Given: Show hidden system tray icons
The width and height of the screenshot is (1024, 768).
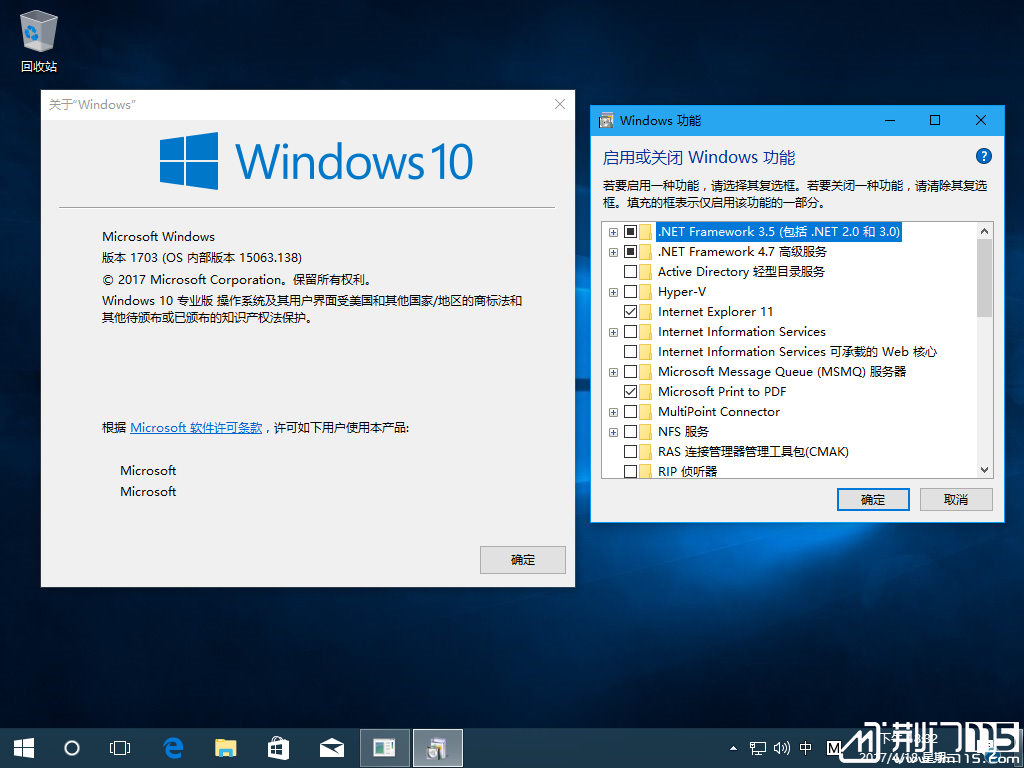Looking at the screenshot, I should (x=733, y=748).
